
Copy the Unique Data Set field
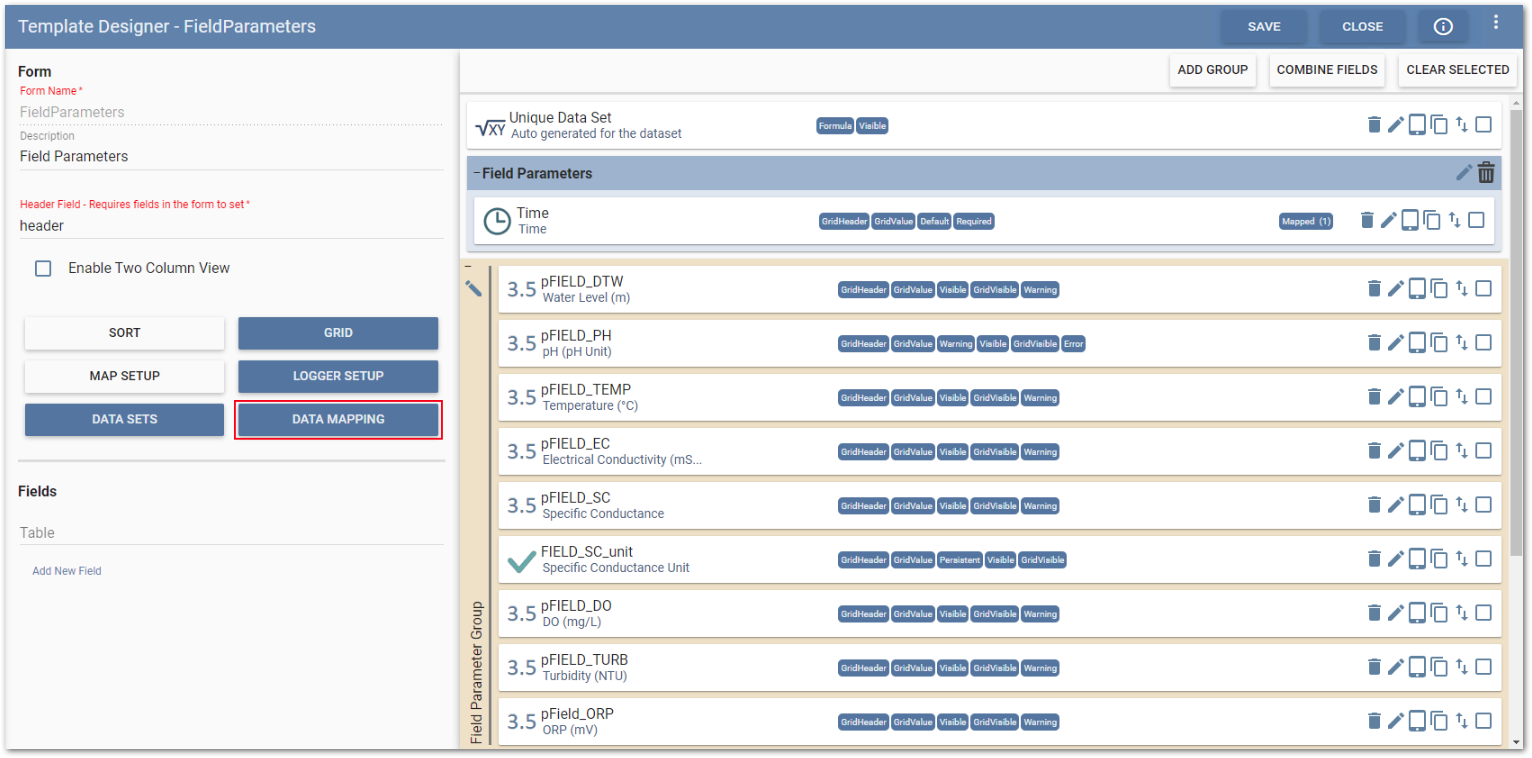click(1439, 125)
